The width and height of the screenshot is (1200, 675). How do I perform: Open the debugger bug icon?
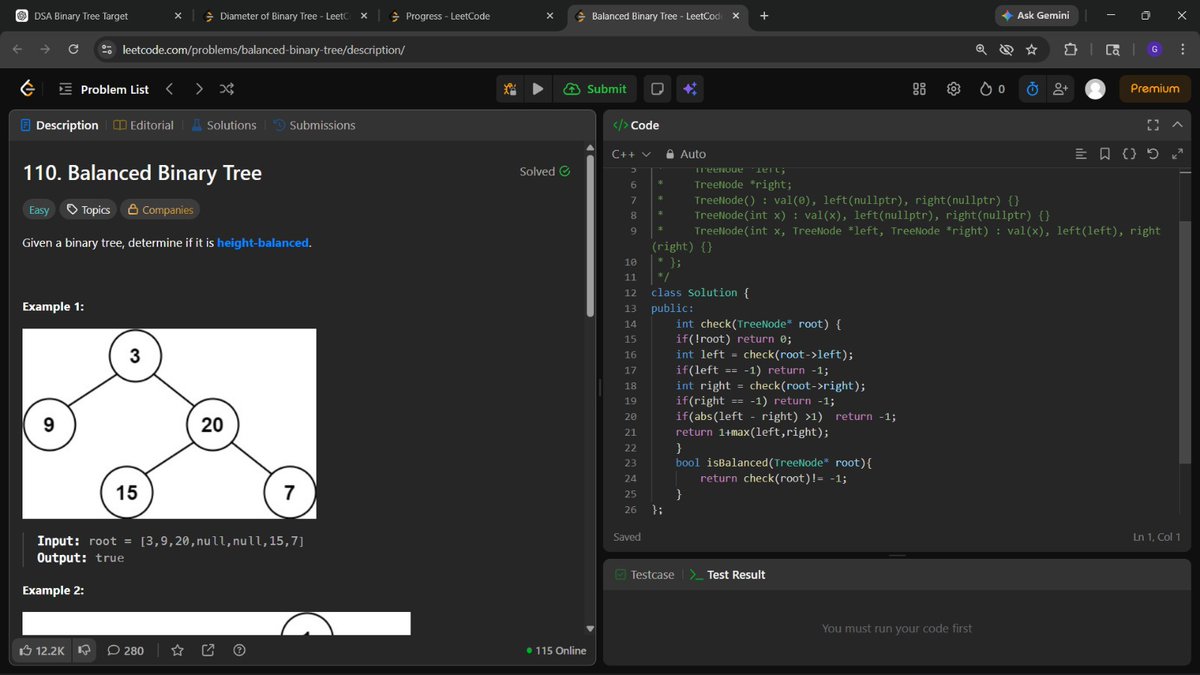pos(510,89)
